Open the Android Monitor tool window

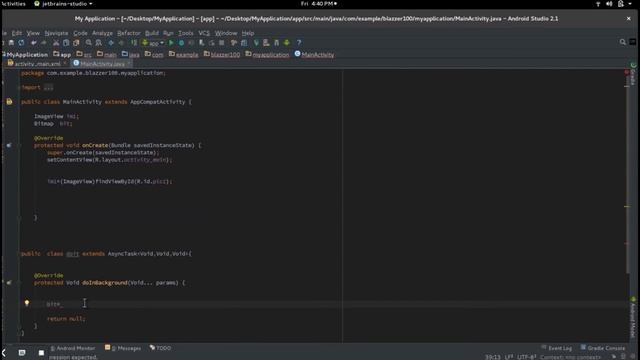click(x=73, y=348)
